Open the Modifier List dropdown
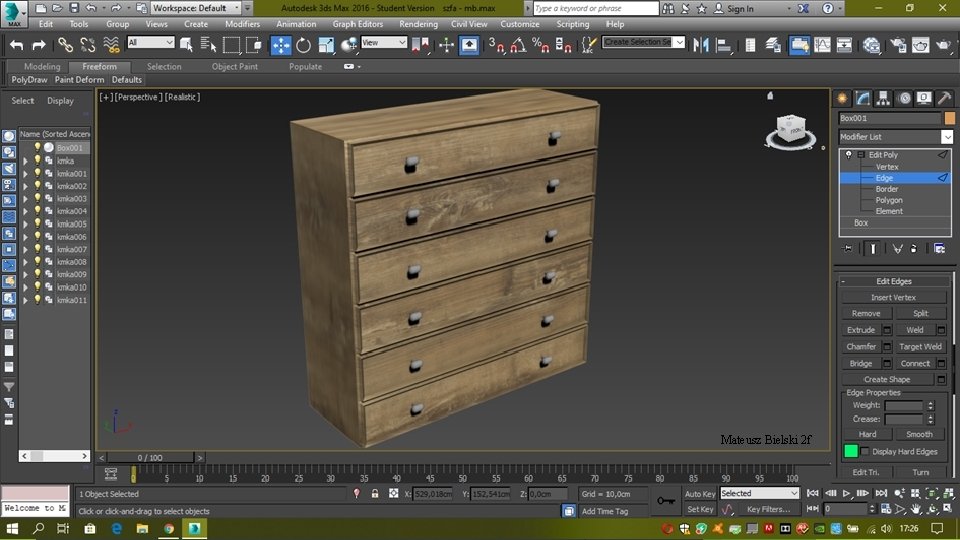Viewport: 960px width, 540px height. tap(946, 137)
